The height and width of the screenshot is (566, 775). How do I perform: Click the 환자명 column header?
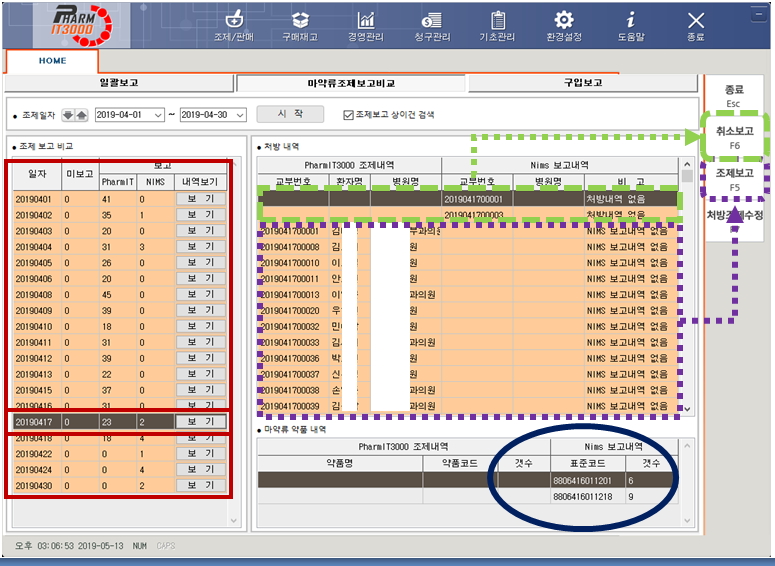(x=349, y=181)
